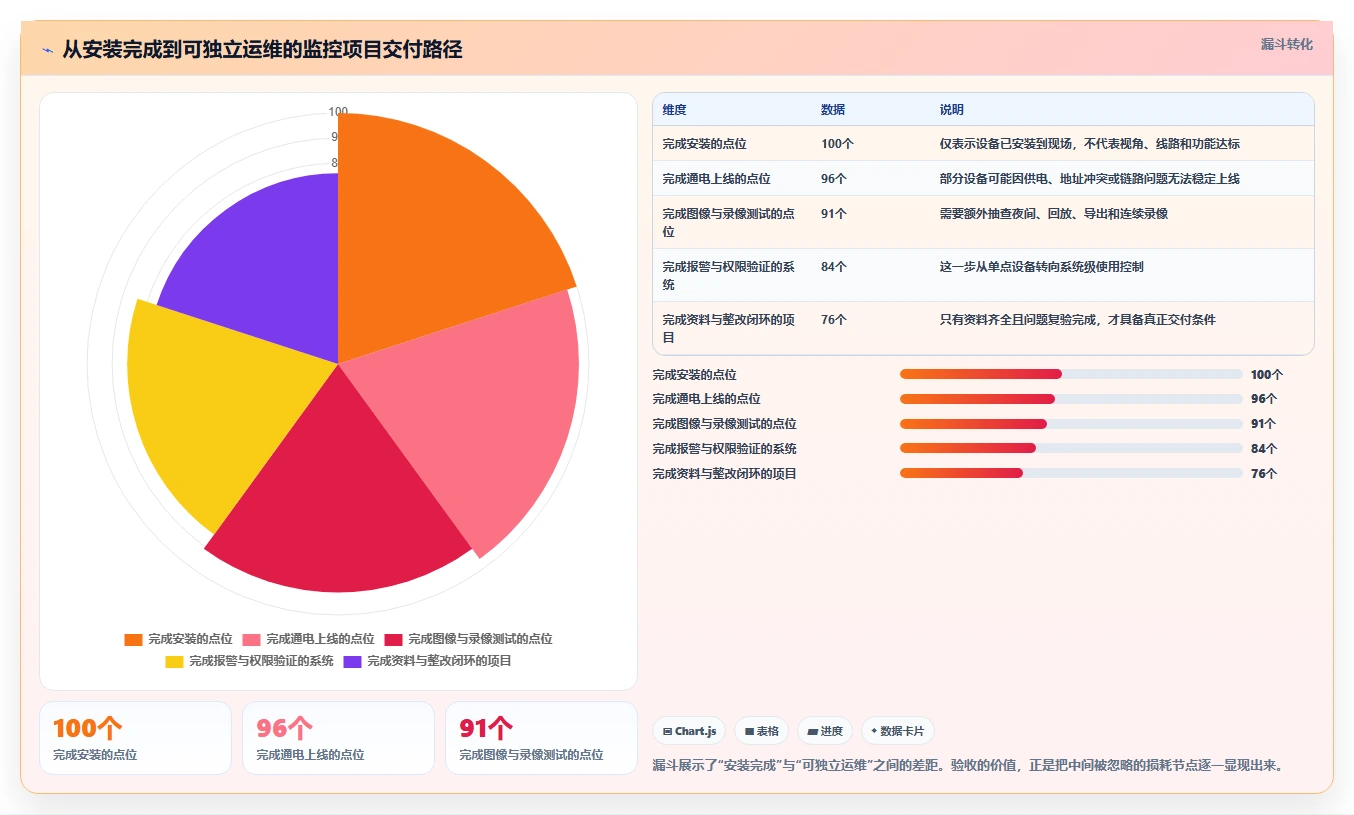1354x815 pixels.
Task: Click the 84个 value in the table
Action: [834, 267]
